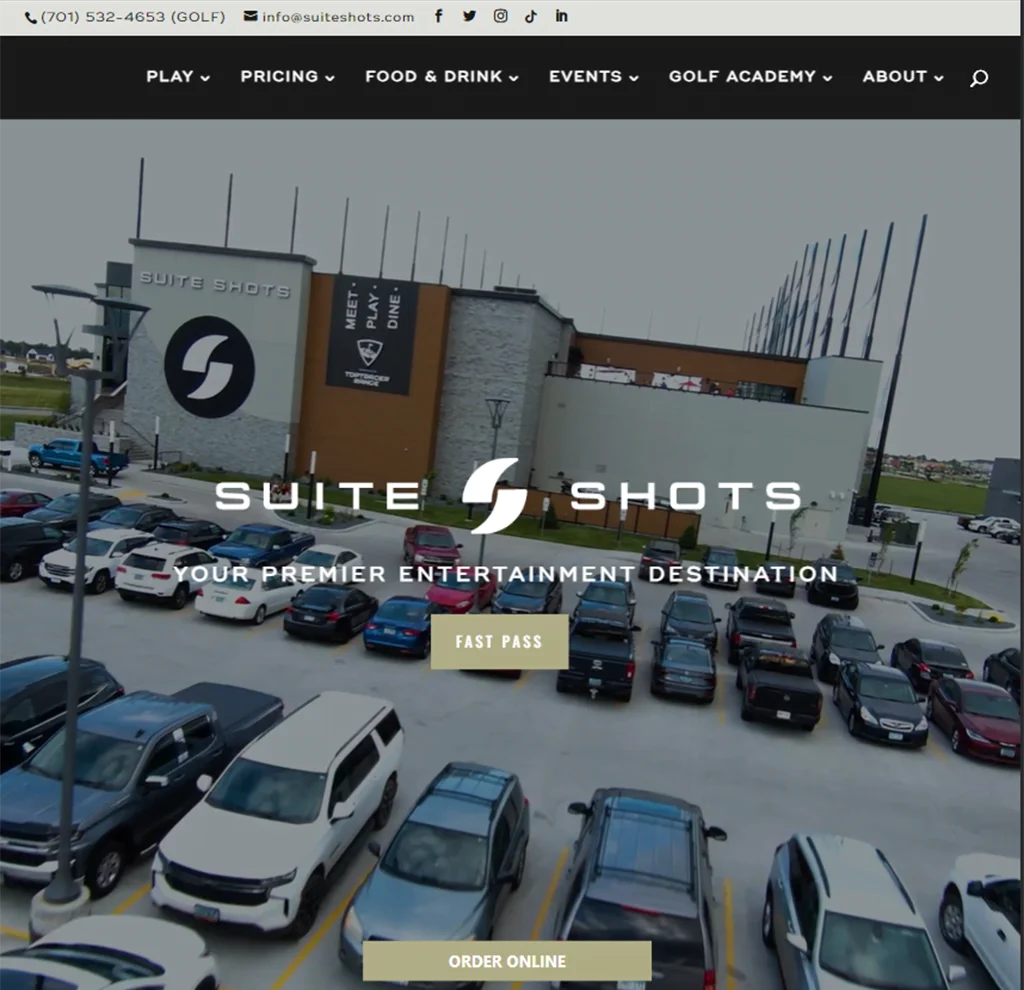Click the envelope email icon

[251, 16]
